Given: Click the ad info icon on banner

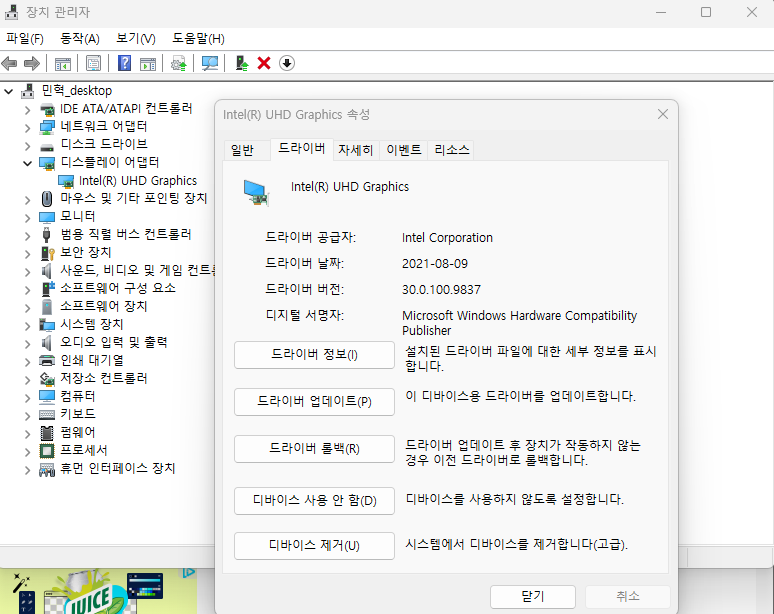Looking at the screenshot, I should pos(189,573).
